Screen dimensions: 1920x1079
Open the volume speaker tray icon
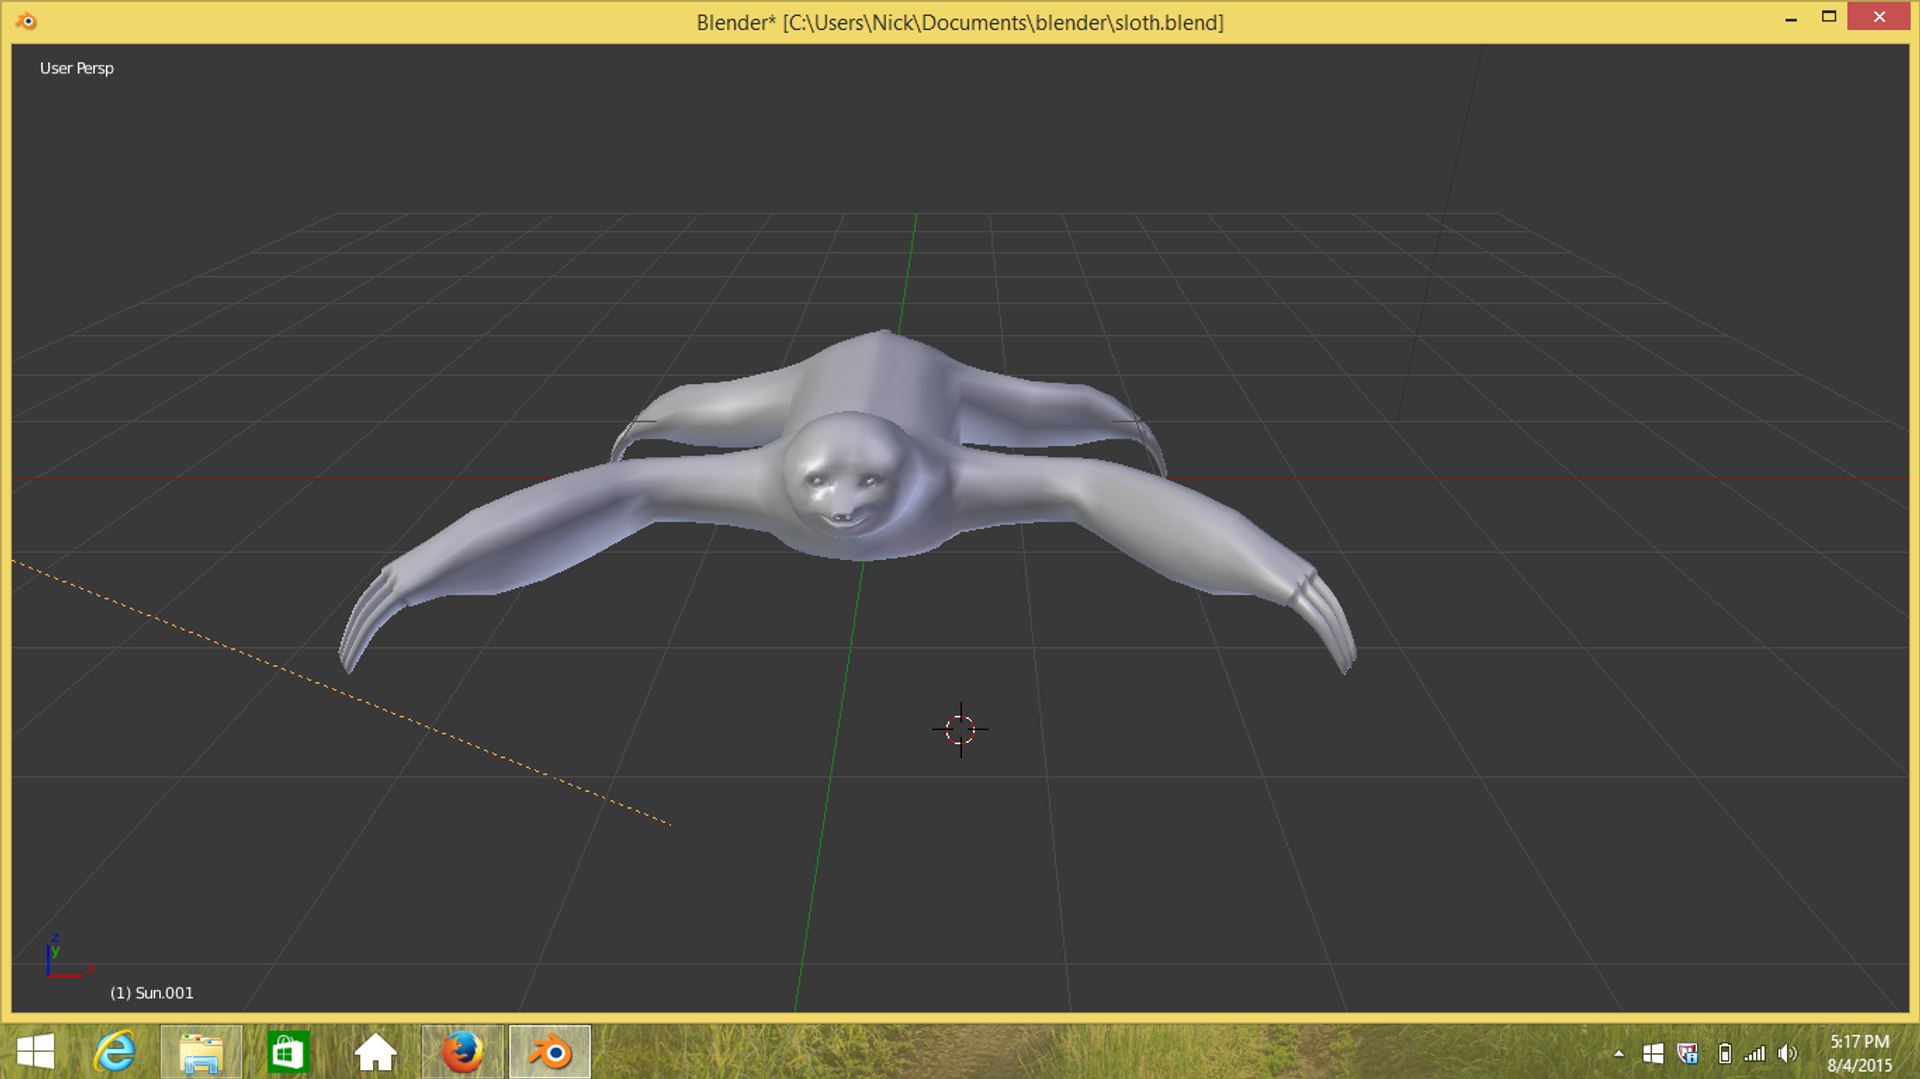(x=1788, y=1053)
